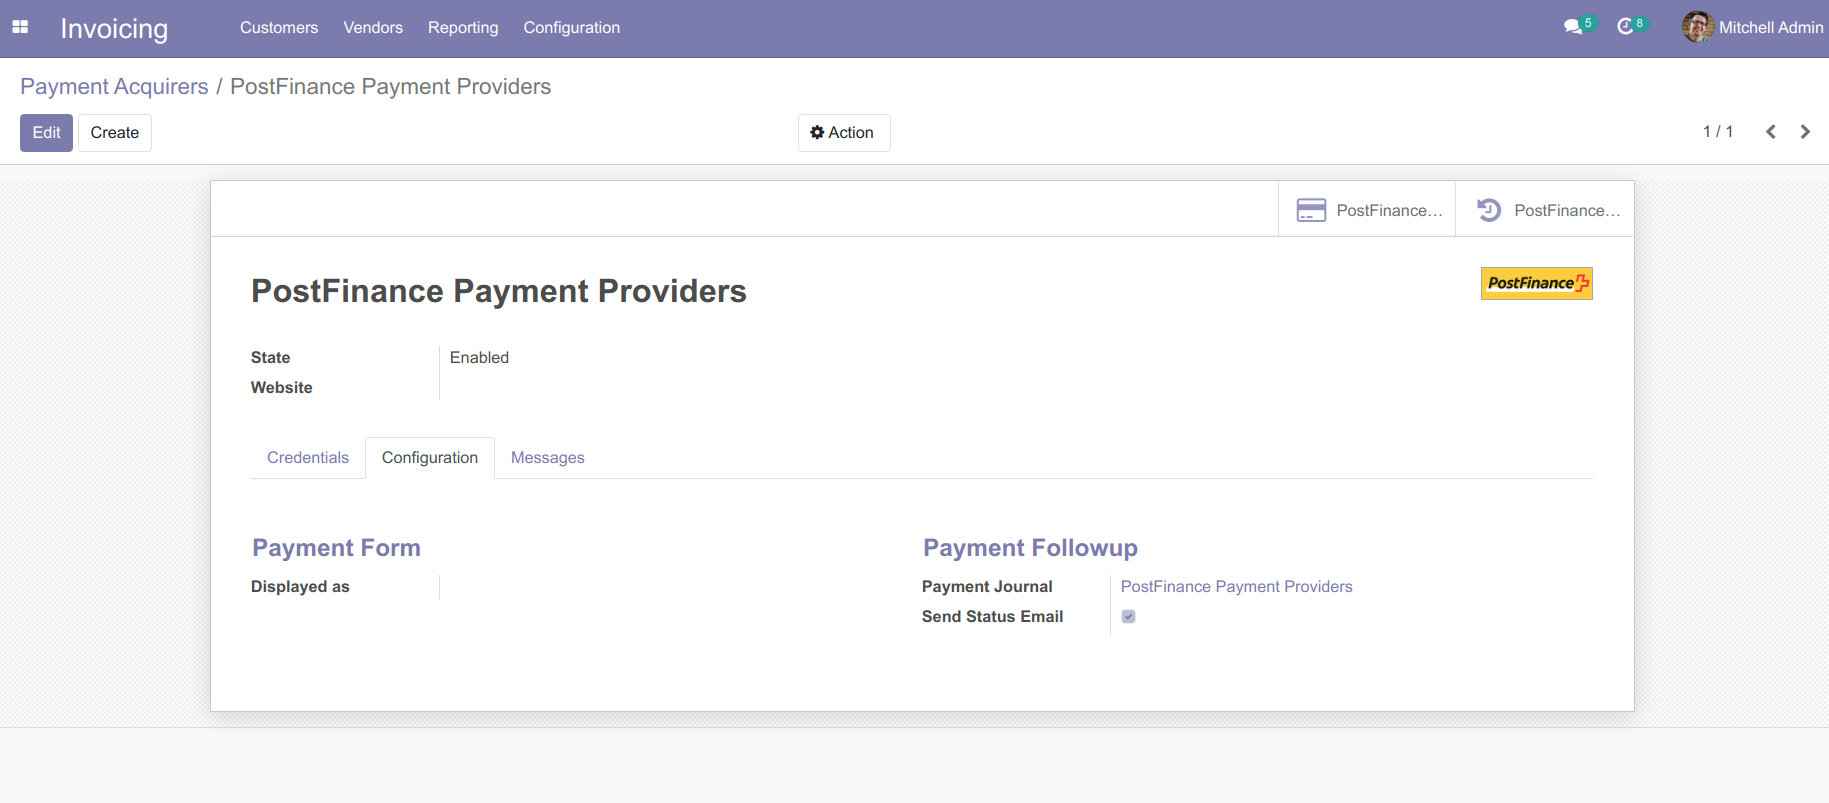The image size is (1829, 803).
Task: Go to the next record arrow
Action: 1805,132
